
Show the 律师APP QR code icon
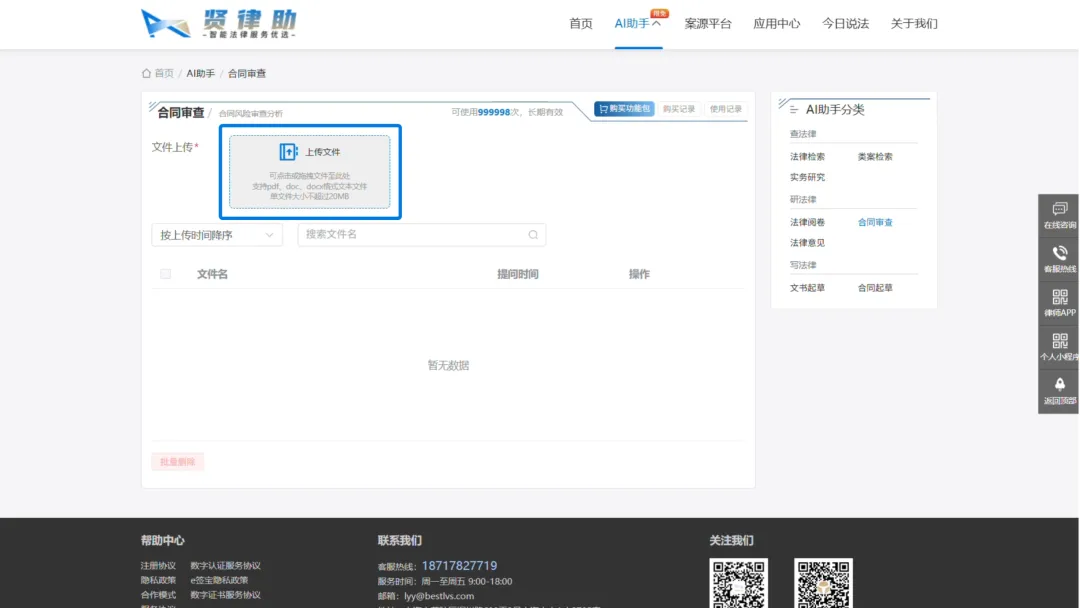click(1059, 297)
